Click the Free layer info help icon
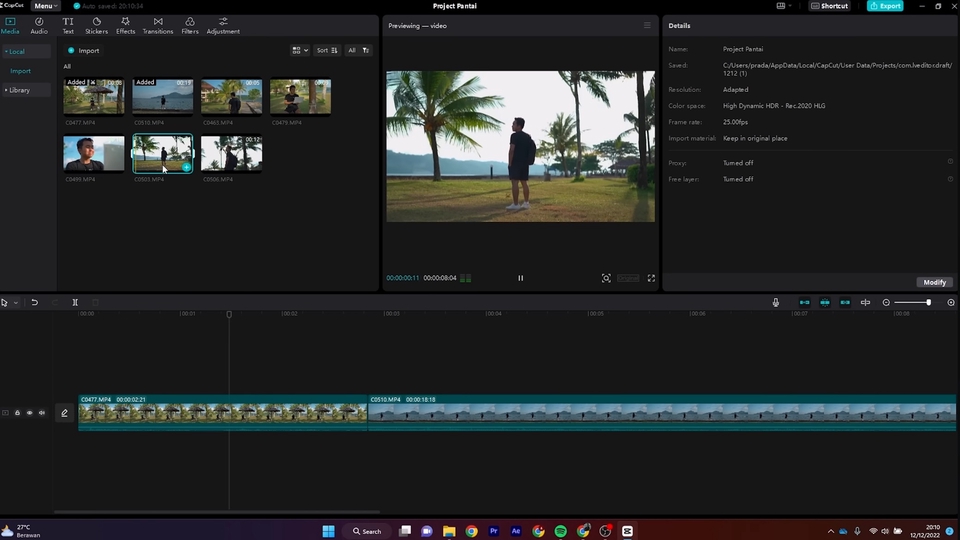This screenshot has height=540, width=960. tap(950, 179)
